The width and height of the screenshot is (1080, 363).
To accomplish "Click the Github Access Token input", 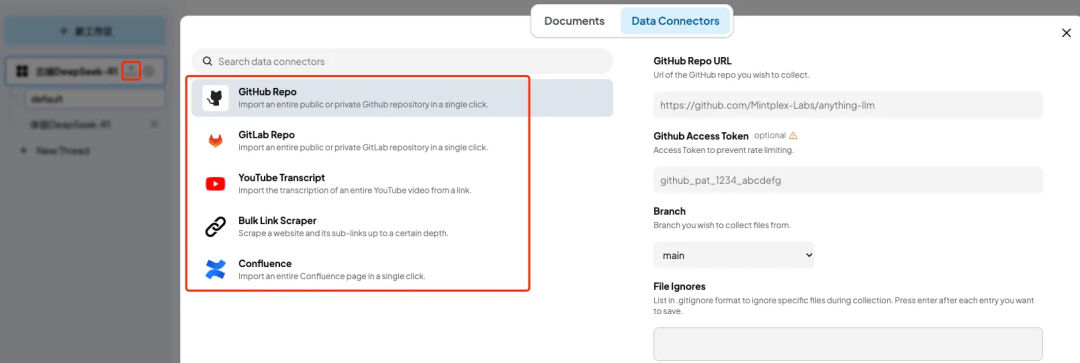I will (x=848, y=180).
